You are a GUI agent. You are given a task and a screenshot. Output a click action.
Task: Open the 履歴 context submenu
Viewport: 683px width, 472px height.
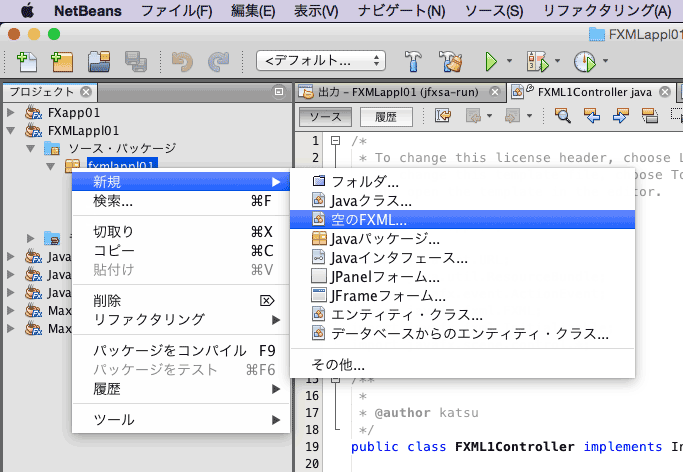tap(181, 389)
